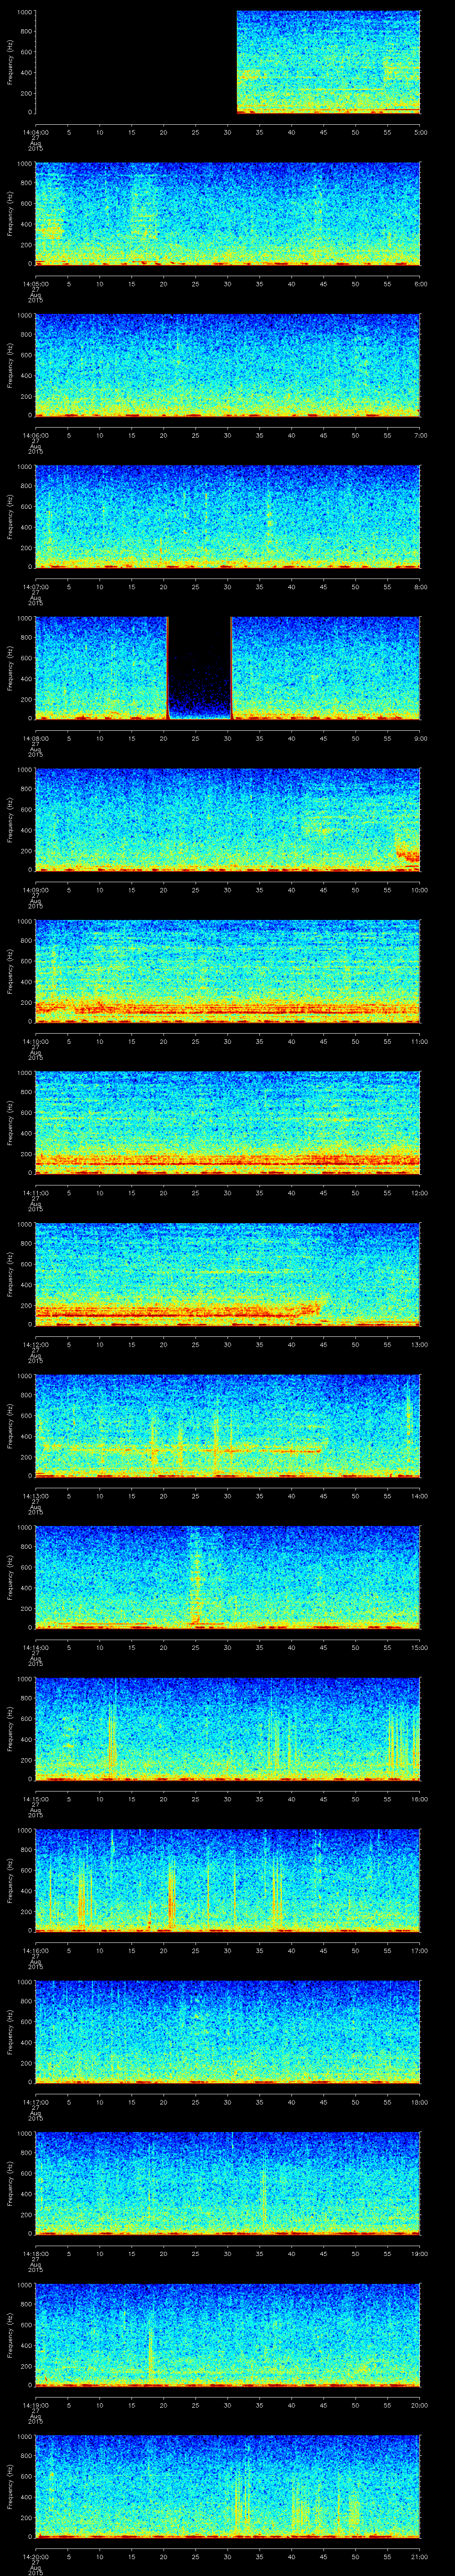Click the Frequency (Hz) axis label of 14:20 panel
This screenshot has height=2576, width=455.
point(10,2486)
